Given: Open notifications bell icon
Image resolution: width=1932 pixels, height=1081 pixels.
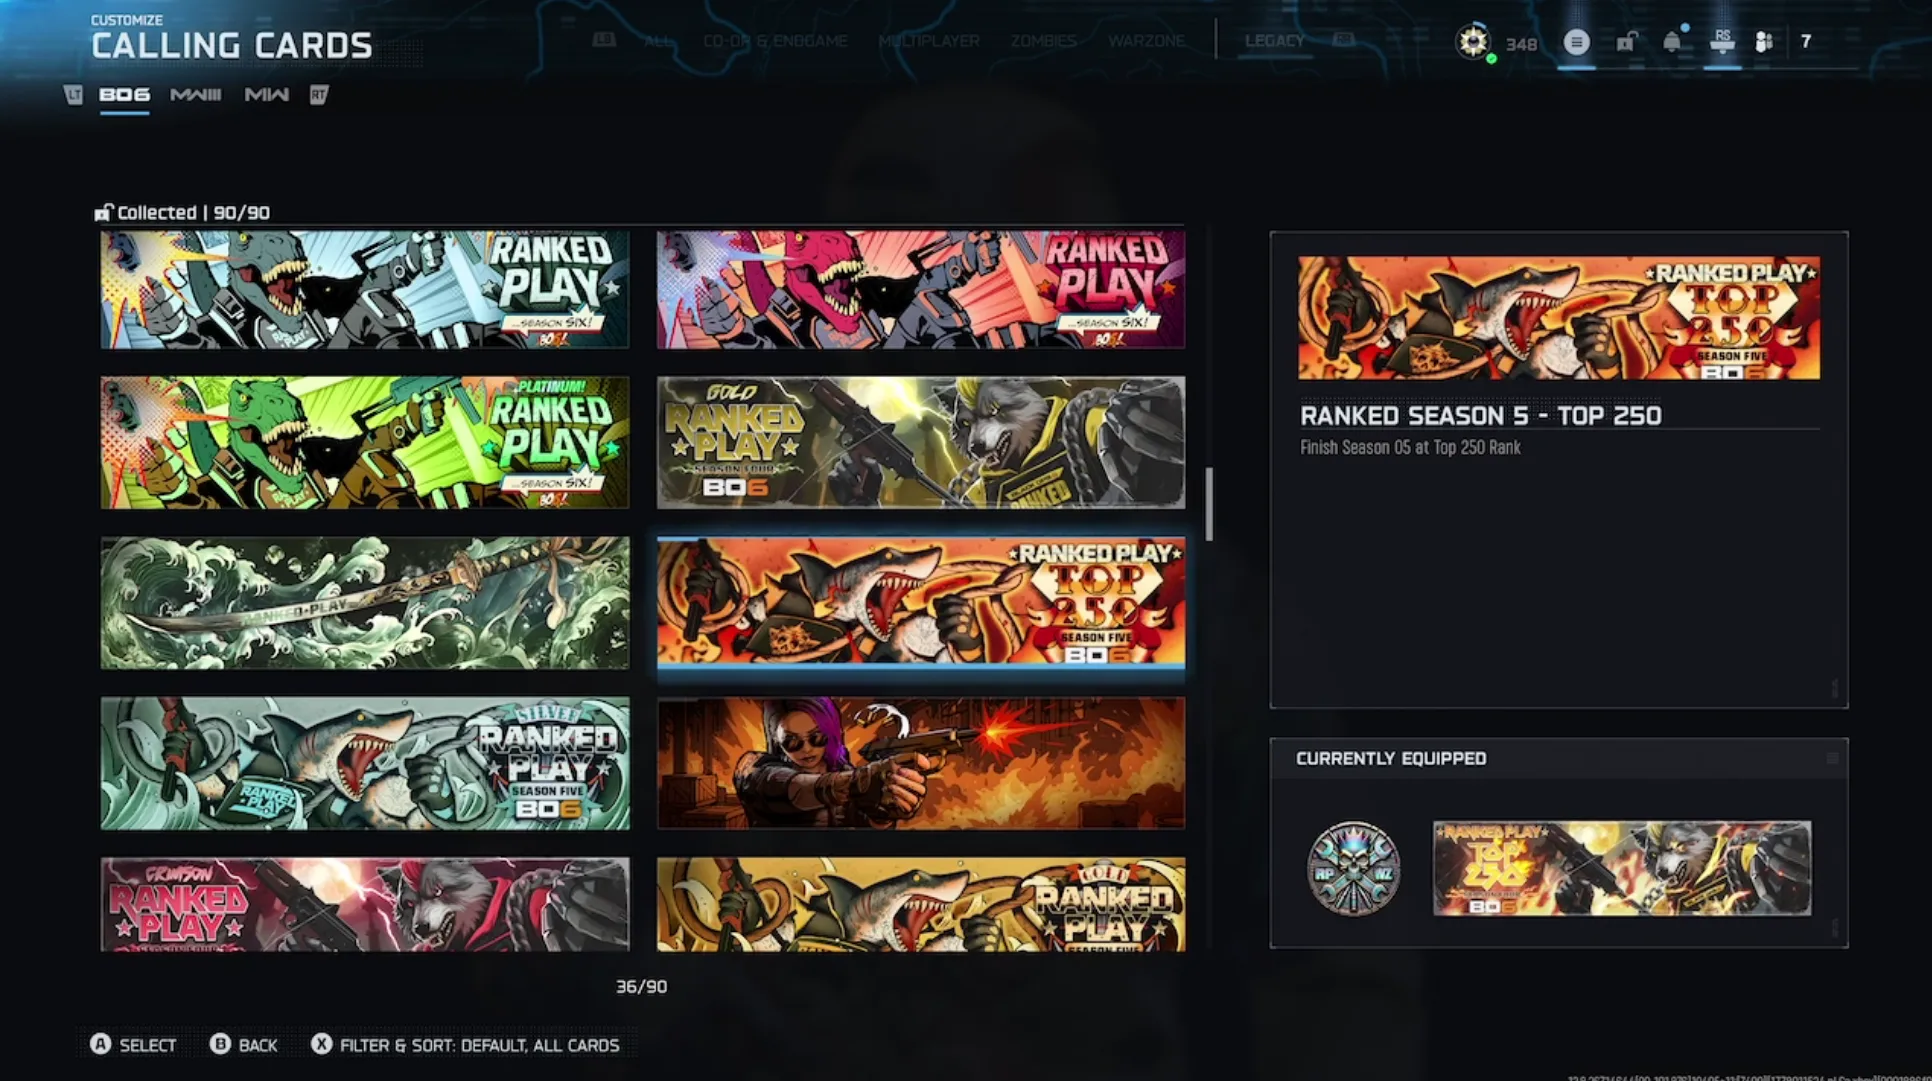Looking at the screenshot, I should click(x=1672, y=42).
